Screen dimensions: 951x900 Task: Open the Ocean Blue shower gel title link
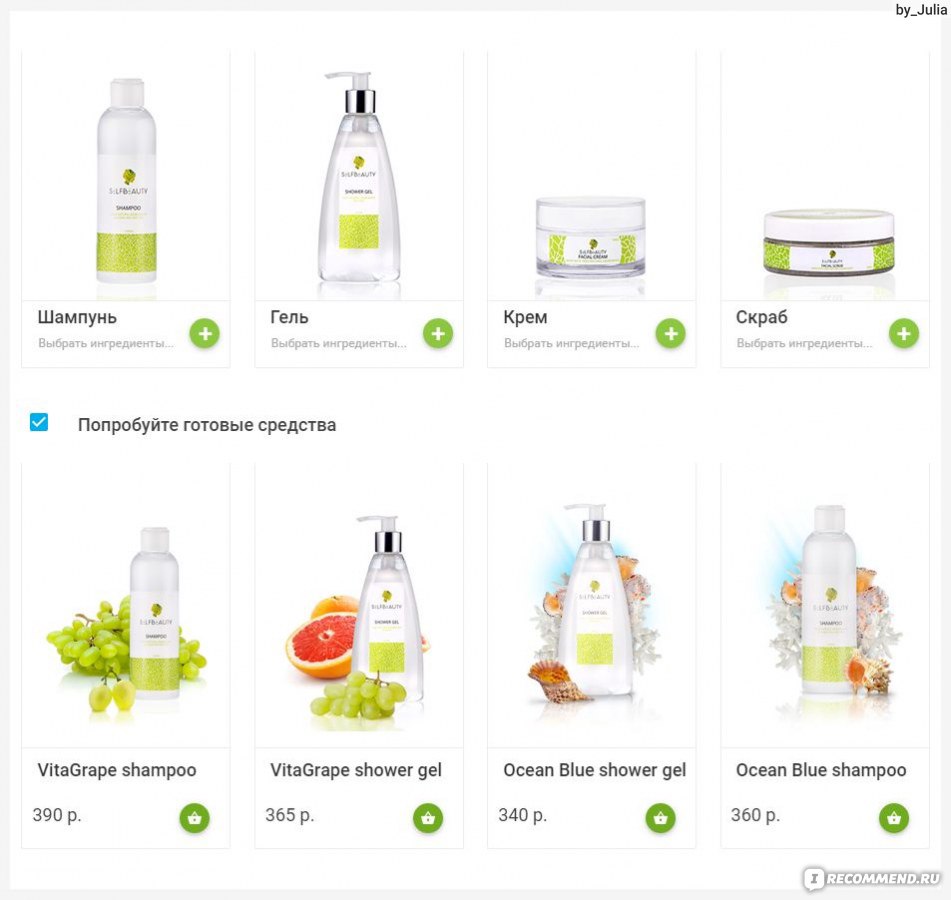pos(594,770)
